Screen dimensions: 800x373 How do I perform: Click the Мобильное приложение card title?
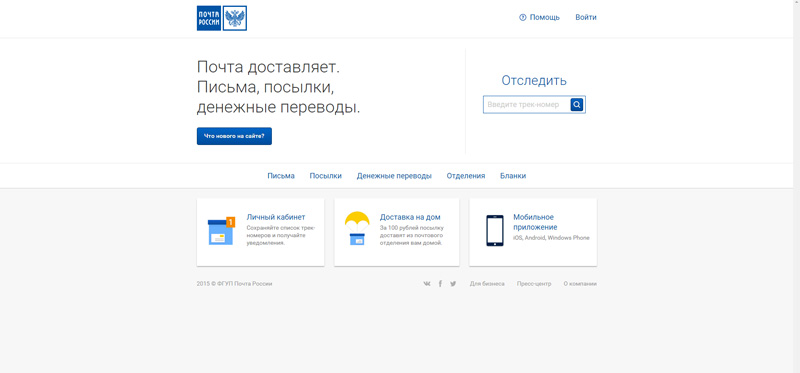pos(535,222)
